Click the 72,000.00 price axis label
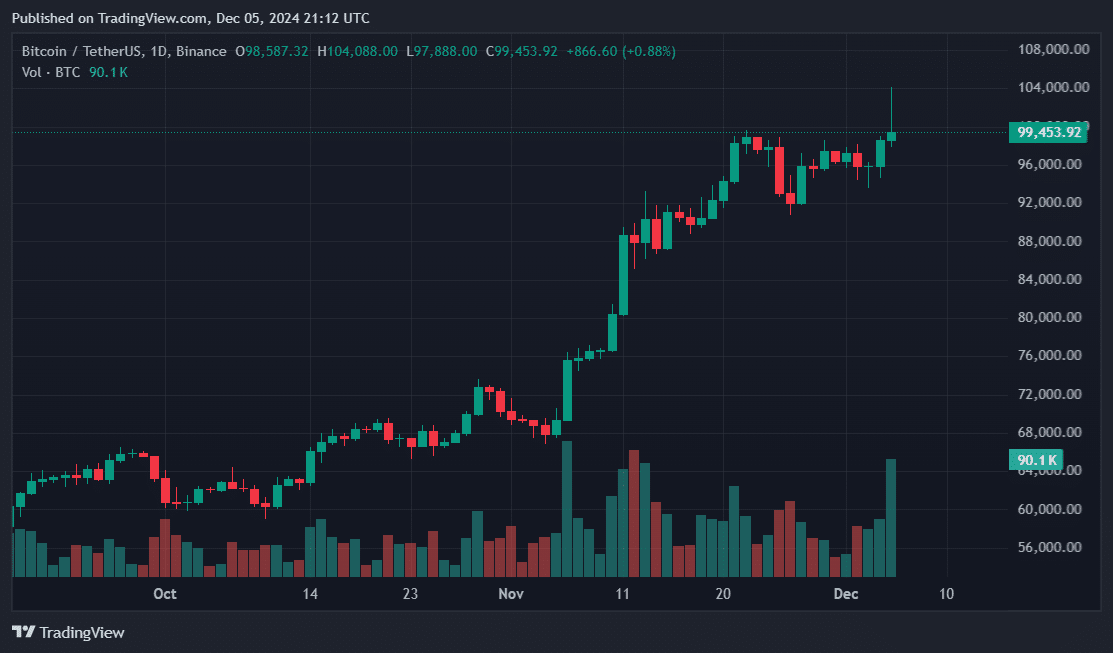 pyautogui.click(x=1050, y=394)
